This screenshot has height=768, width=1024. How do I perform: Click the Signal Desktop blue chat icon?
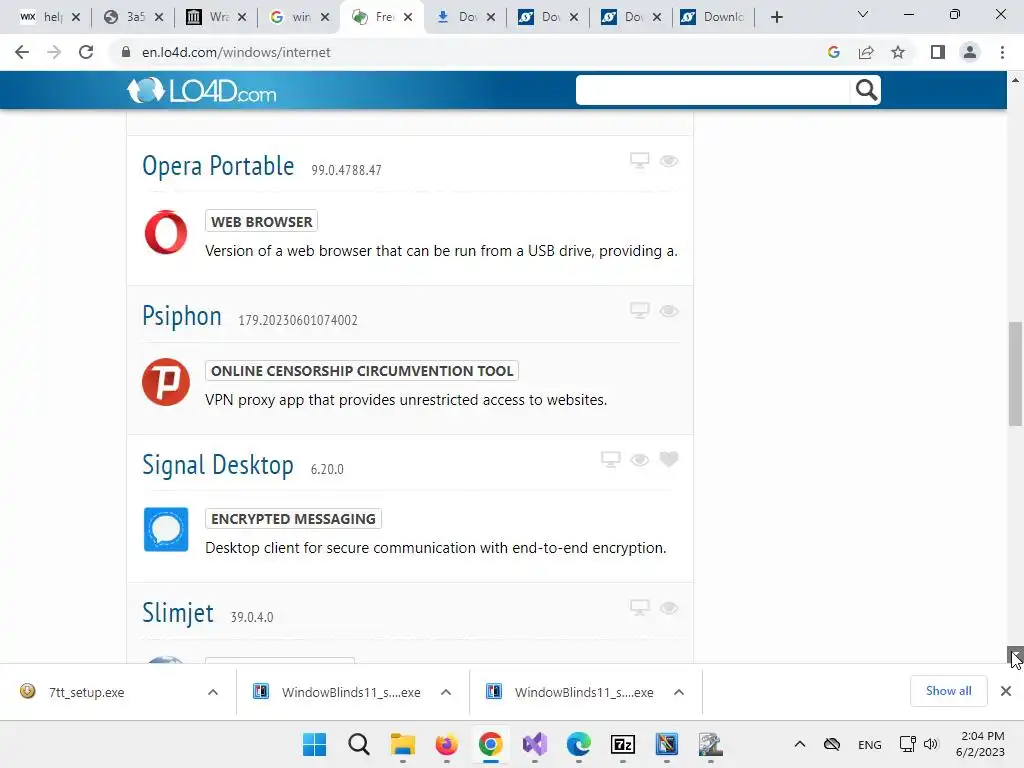click(166, 529)
